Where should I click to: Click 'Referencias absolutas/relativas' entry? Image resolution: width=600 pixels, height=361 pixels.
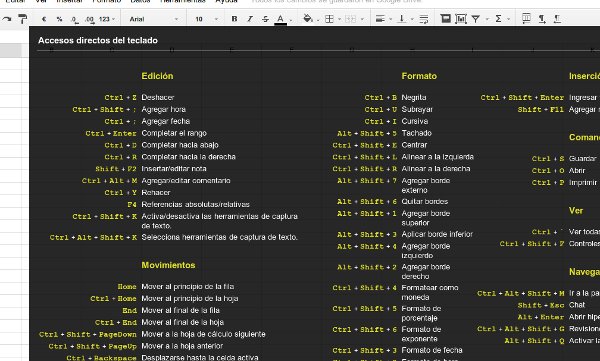(196, 204)
